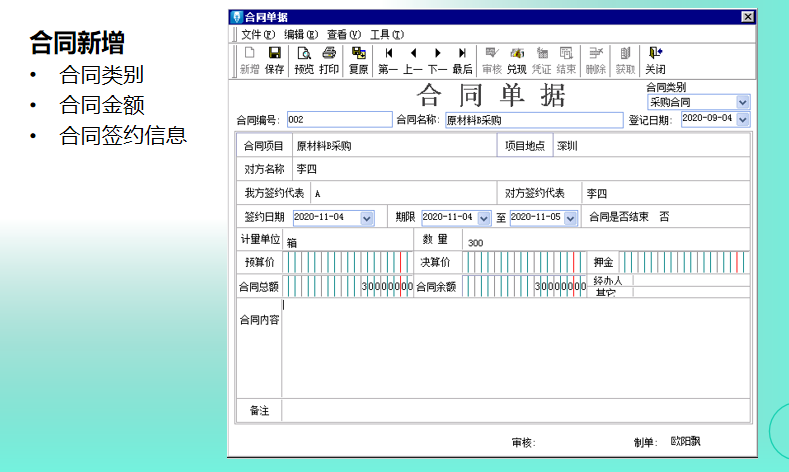Open 期限 start date dropdown arrow
The height and width of the screenshot is (472, 789).
point(484,218)
